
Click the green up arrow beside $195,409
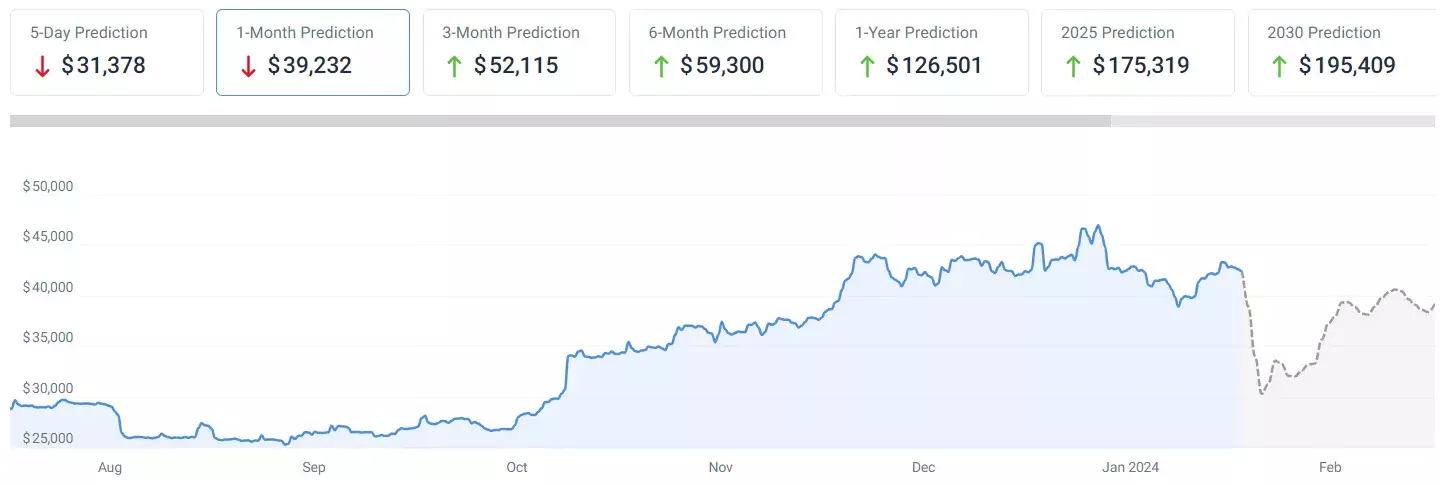pos(1278,67)
